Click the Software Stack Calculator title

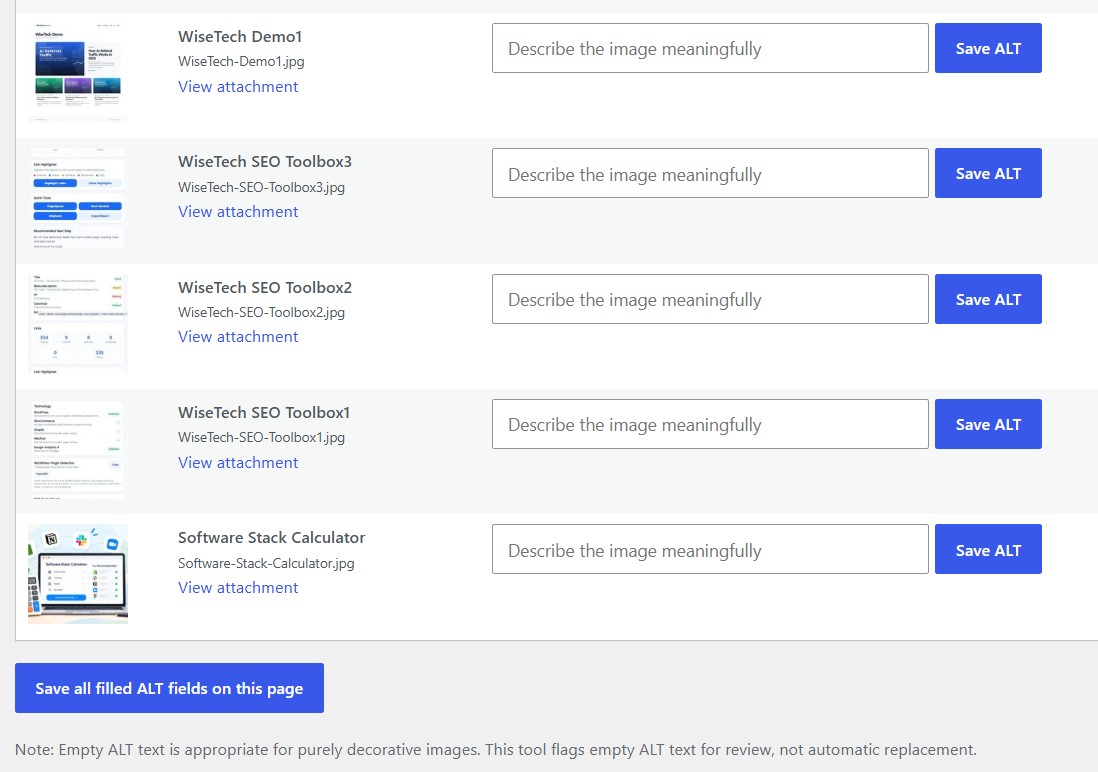coord(272,538)
